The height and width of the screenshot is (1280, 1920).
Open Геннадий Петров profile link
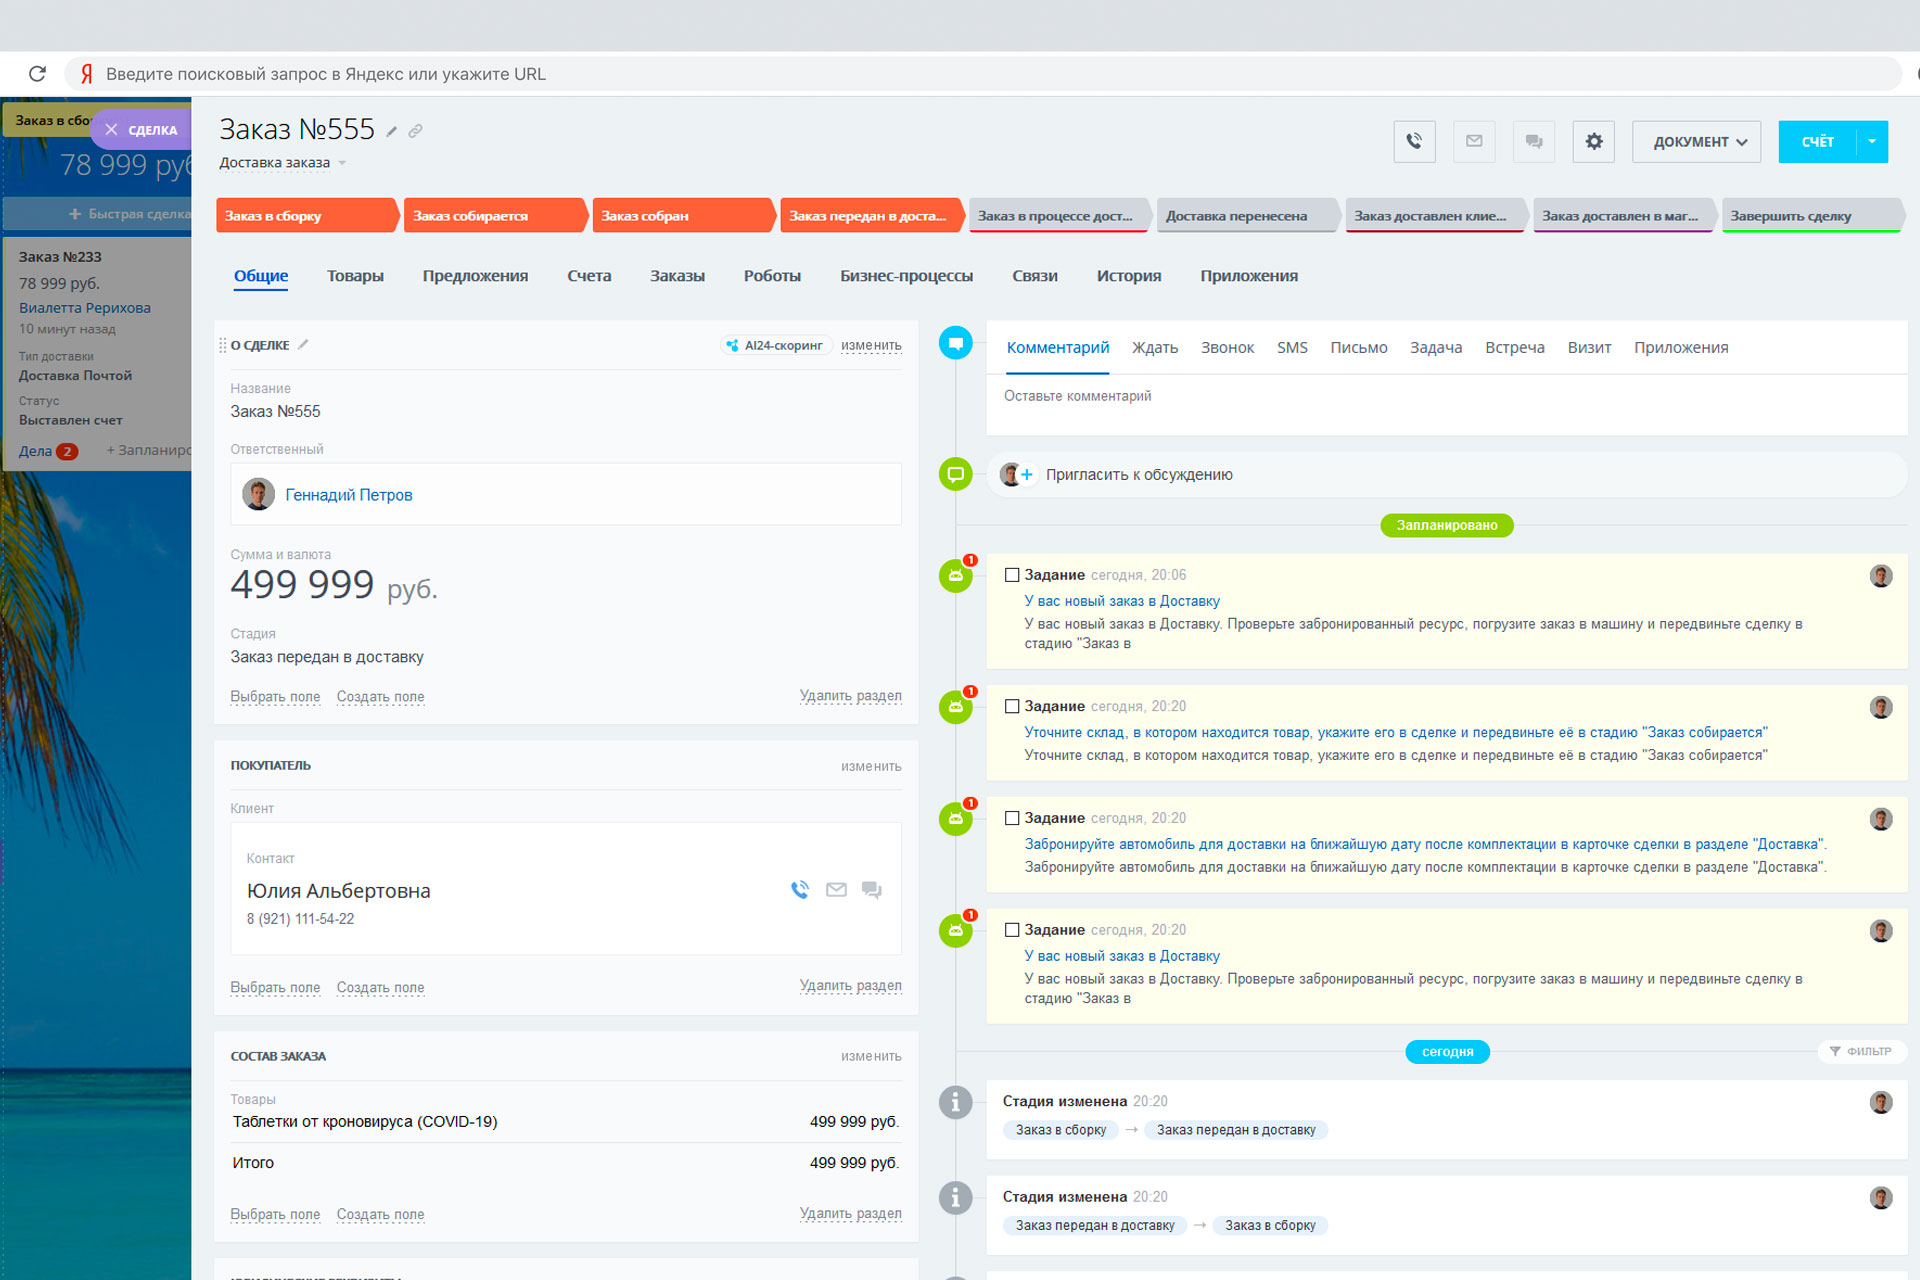tap(348, 495)
